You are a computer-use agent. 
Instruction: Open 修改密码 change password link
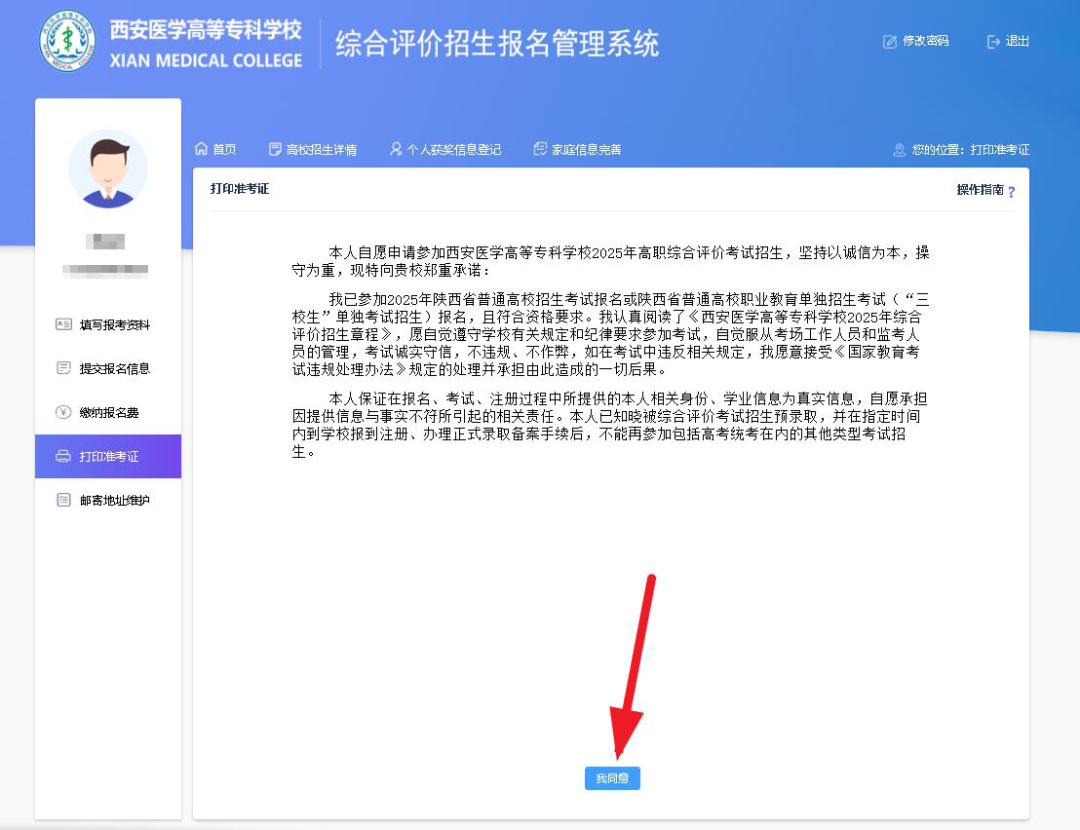tap(925, 41)
